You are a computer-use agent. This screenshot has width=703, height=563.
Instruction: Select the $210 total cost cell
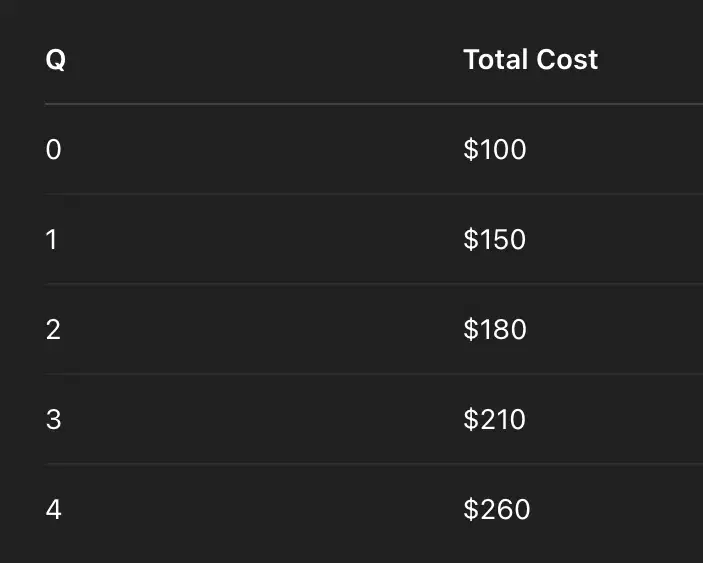495,420
